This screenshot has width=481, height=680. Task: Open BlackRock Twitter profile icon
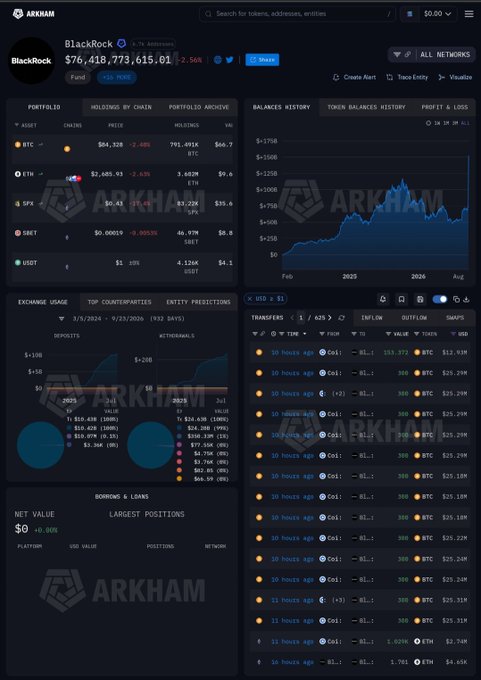(x=229, y=60)
